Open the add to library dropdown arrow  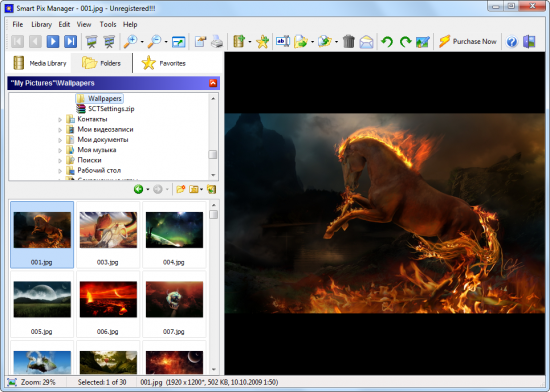click(250, 42)
